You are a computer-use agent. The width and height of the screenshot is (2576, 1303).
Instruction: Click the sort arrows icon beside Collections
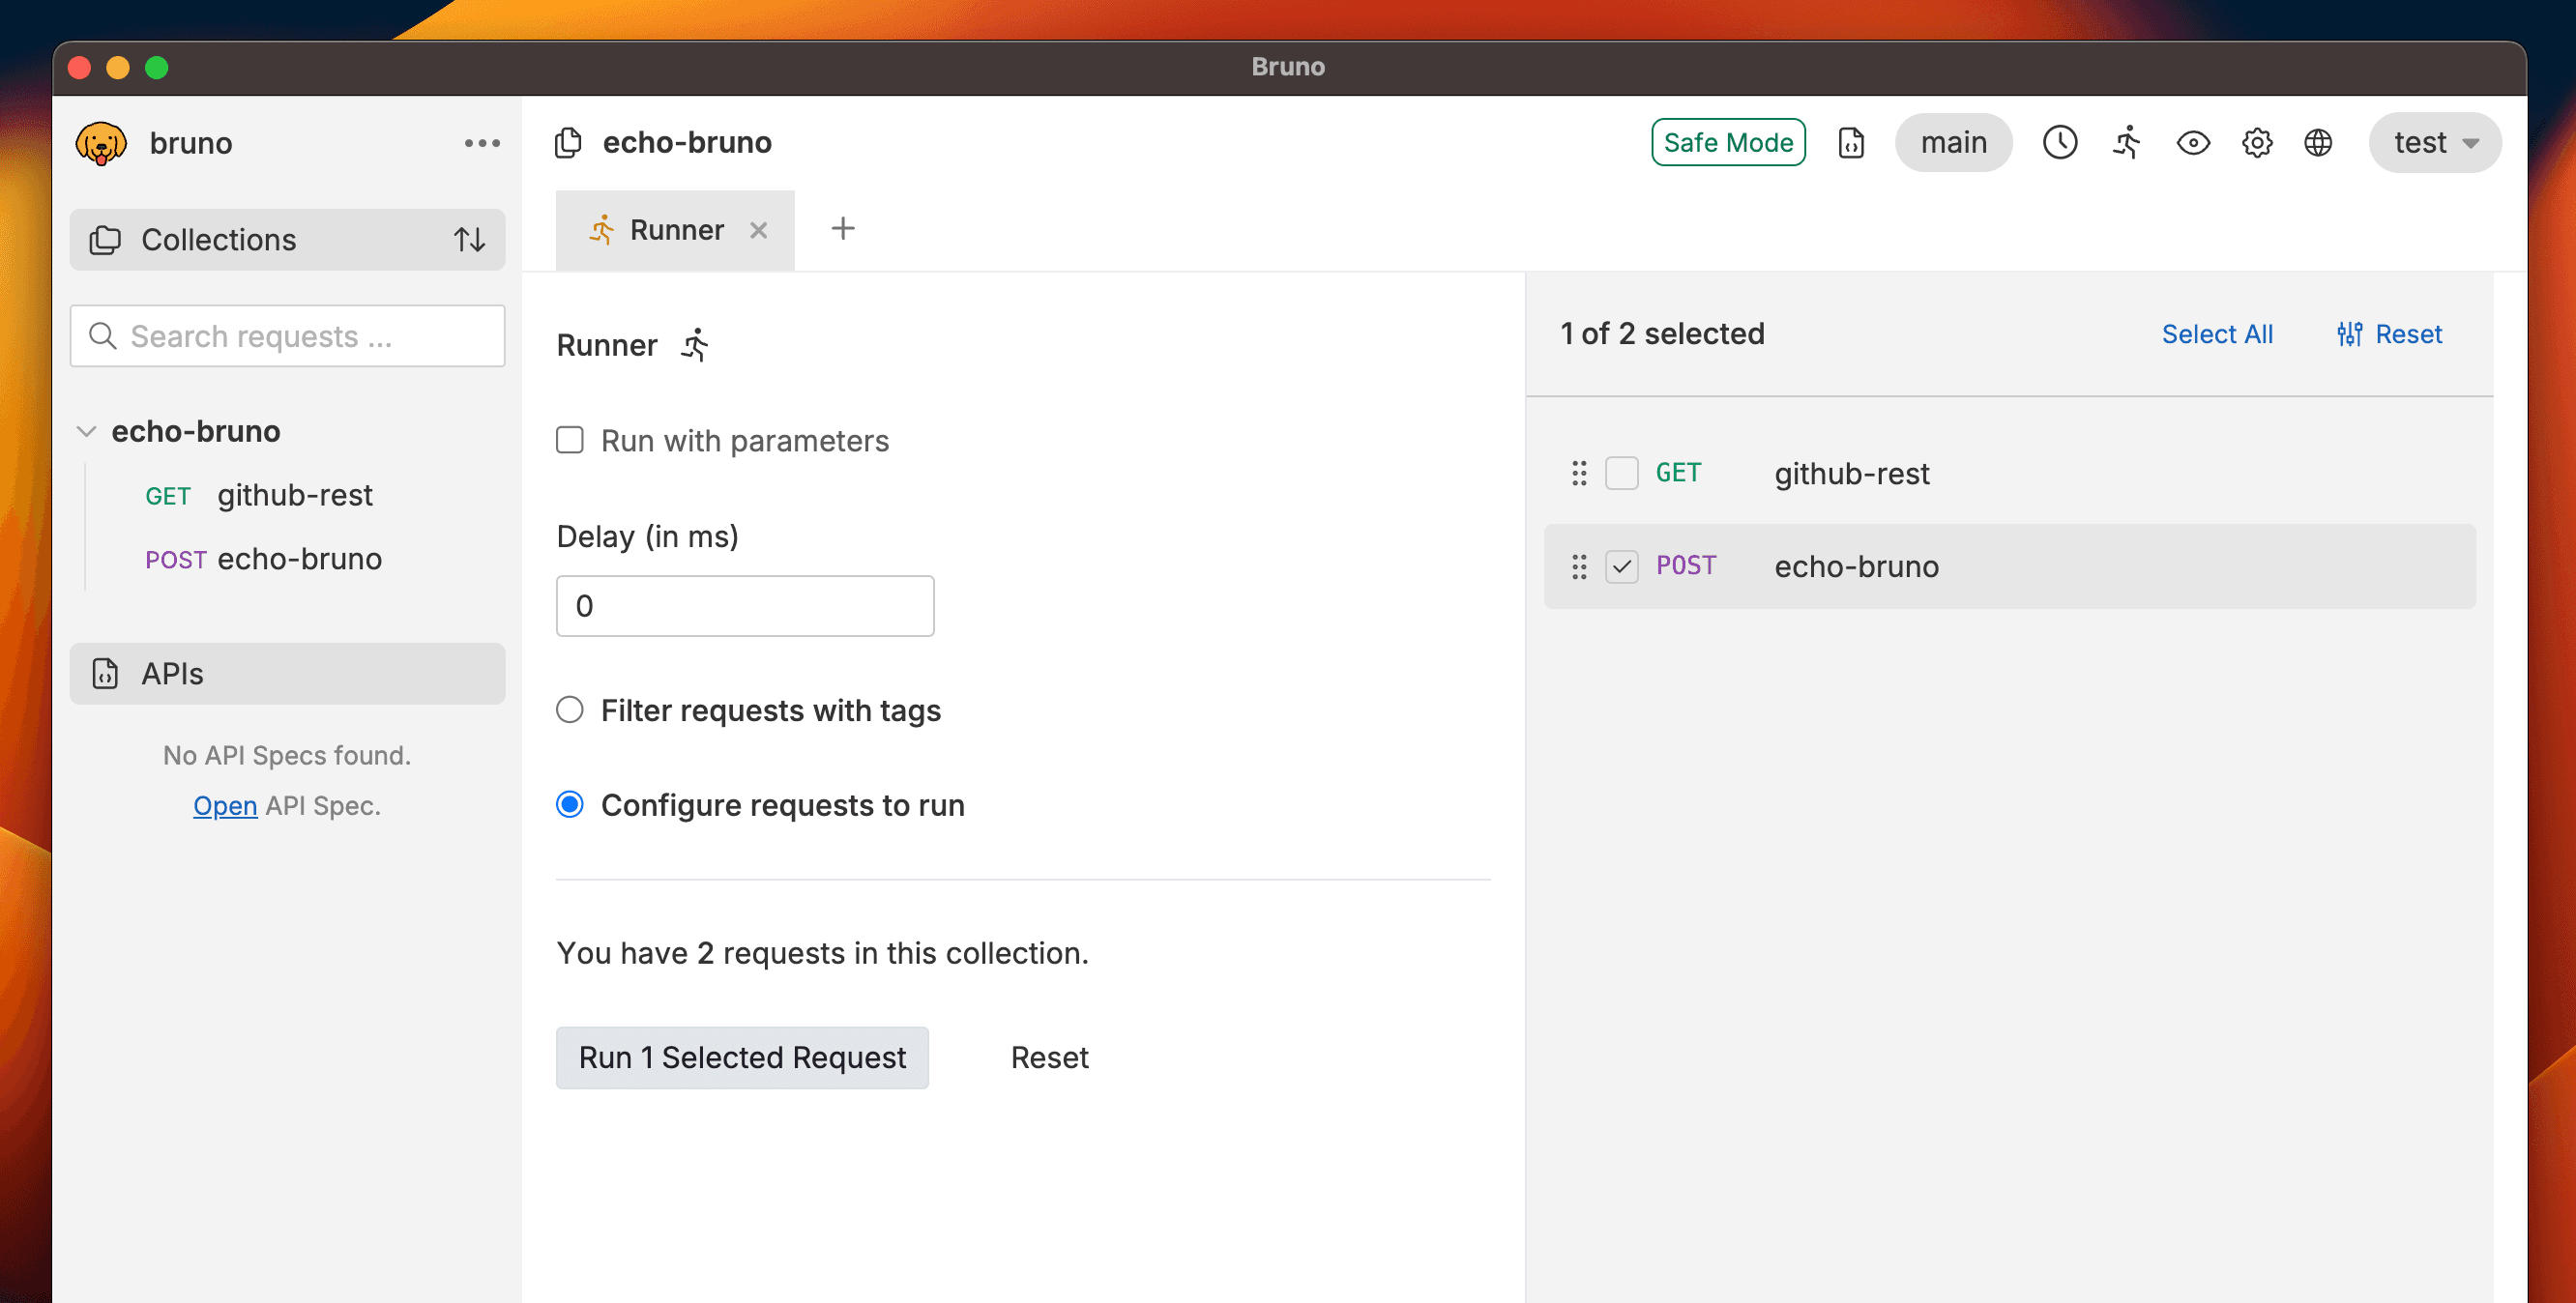(469, 240)
